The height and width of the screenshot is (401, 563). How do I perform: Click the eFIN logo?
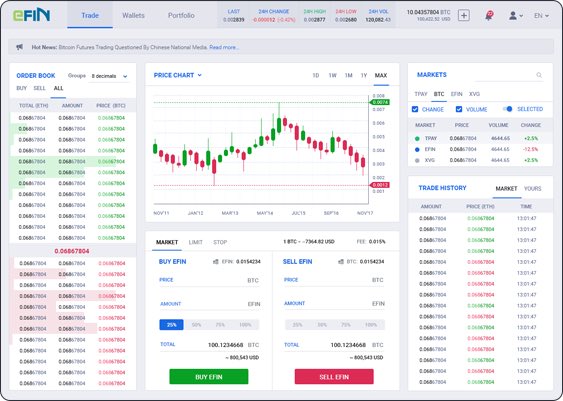pyautogui.click(x=32, y=15)
